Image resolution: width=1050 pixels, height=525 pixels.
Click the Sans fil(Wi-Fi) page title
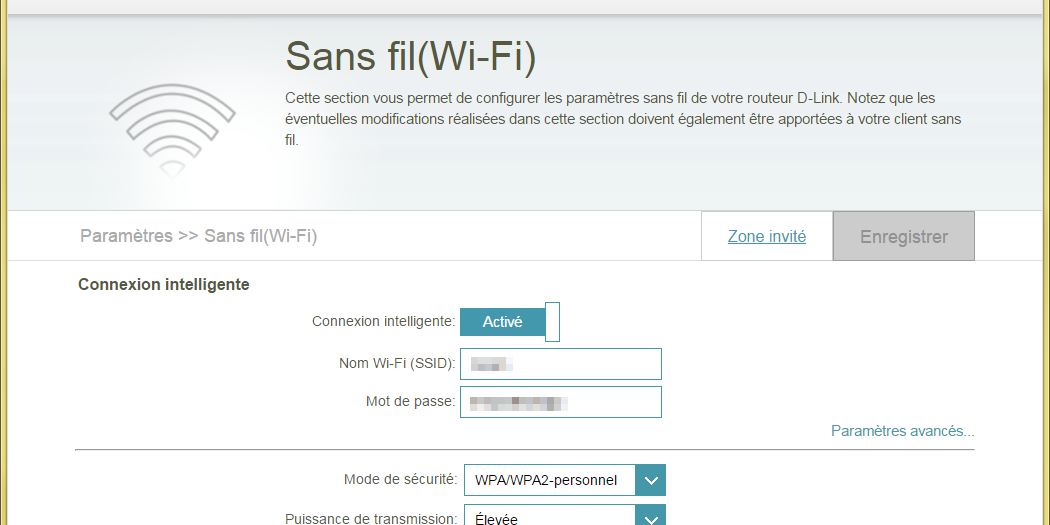point(411,57)
